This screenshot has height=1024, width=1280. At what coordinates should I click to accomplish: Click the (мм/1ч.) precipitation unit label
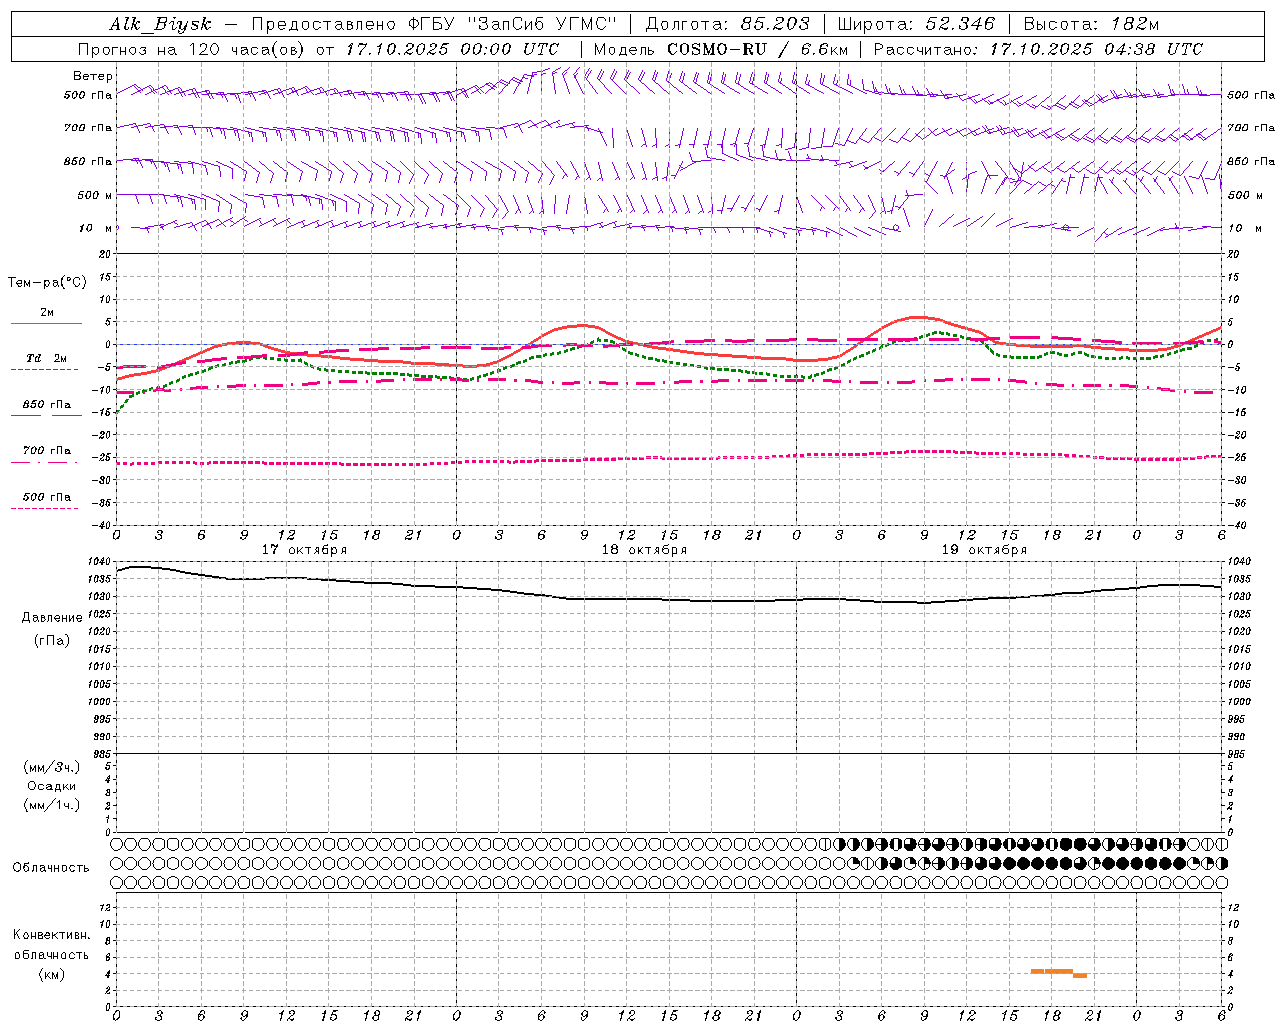52,805
